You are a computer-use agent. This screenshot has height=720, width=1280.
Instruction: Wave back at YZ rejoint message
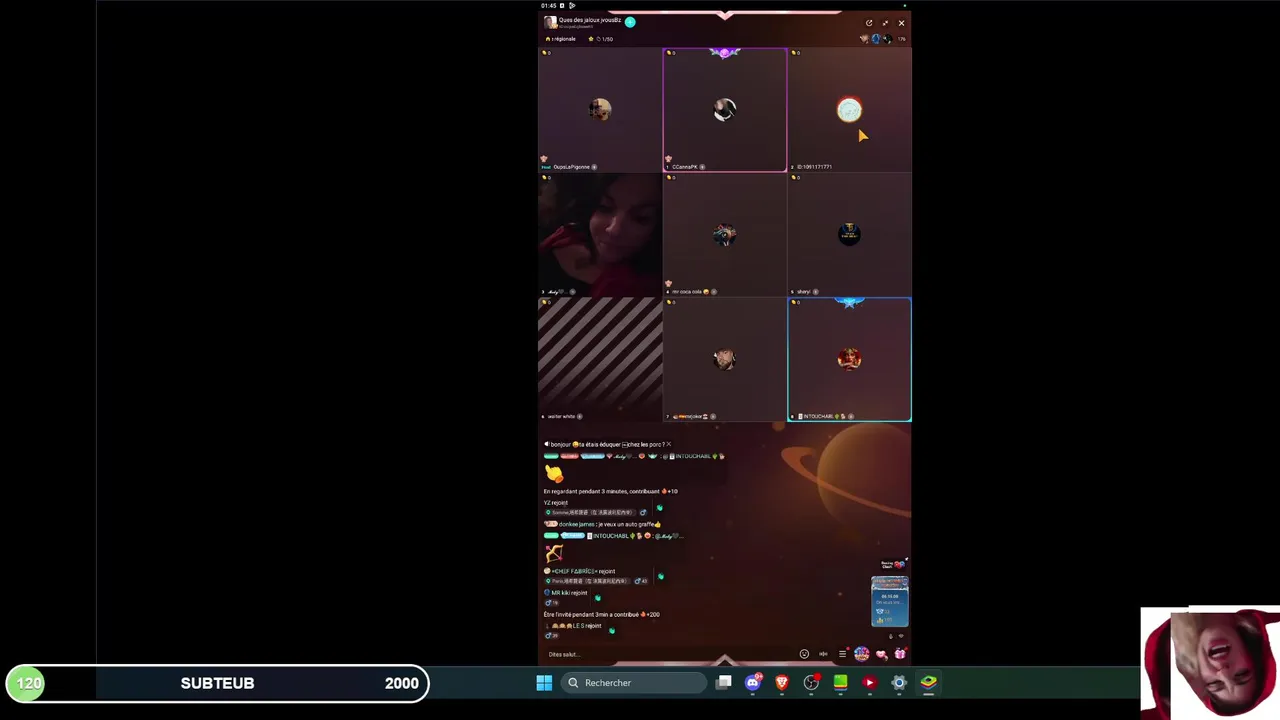coord(659,508)
